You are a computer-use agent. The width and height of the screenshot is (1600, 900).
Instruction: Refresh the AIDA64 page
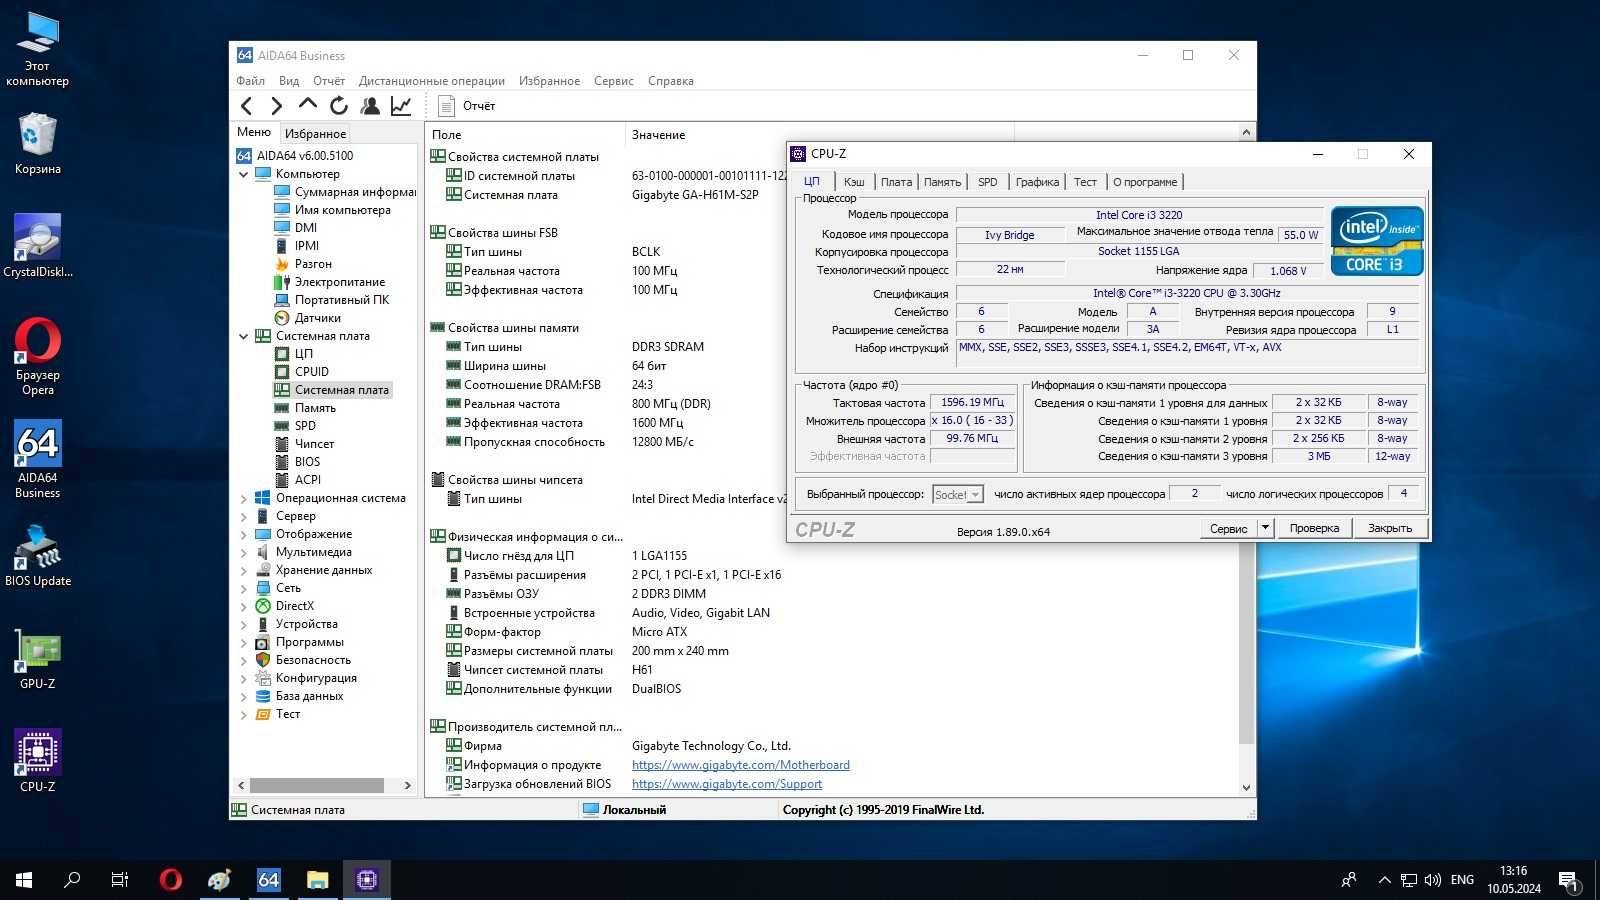coord(339,106)
